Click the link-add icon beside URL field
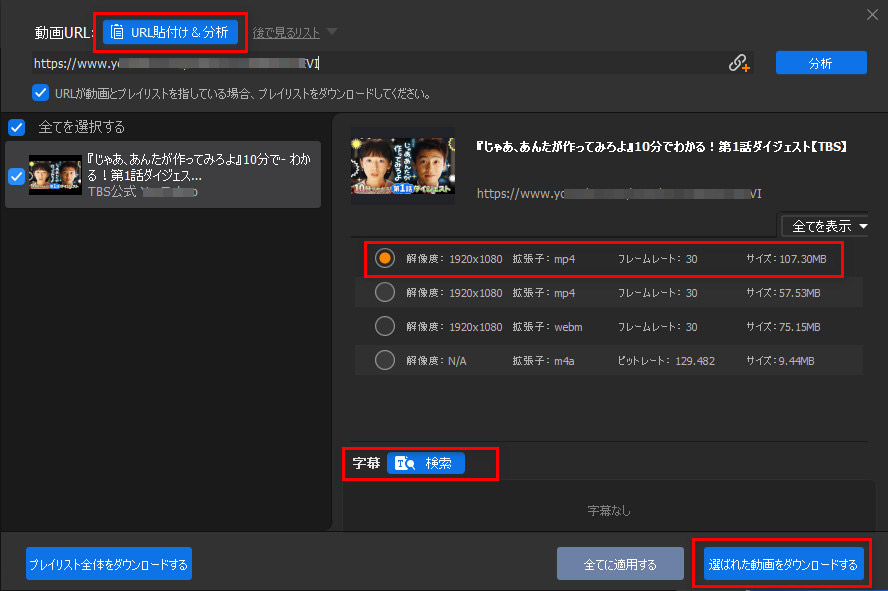The image size is (888, 591). (x=739, y=63)
